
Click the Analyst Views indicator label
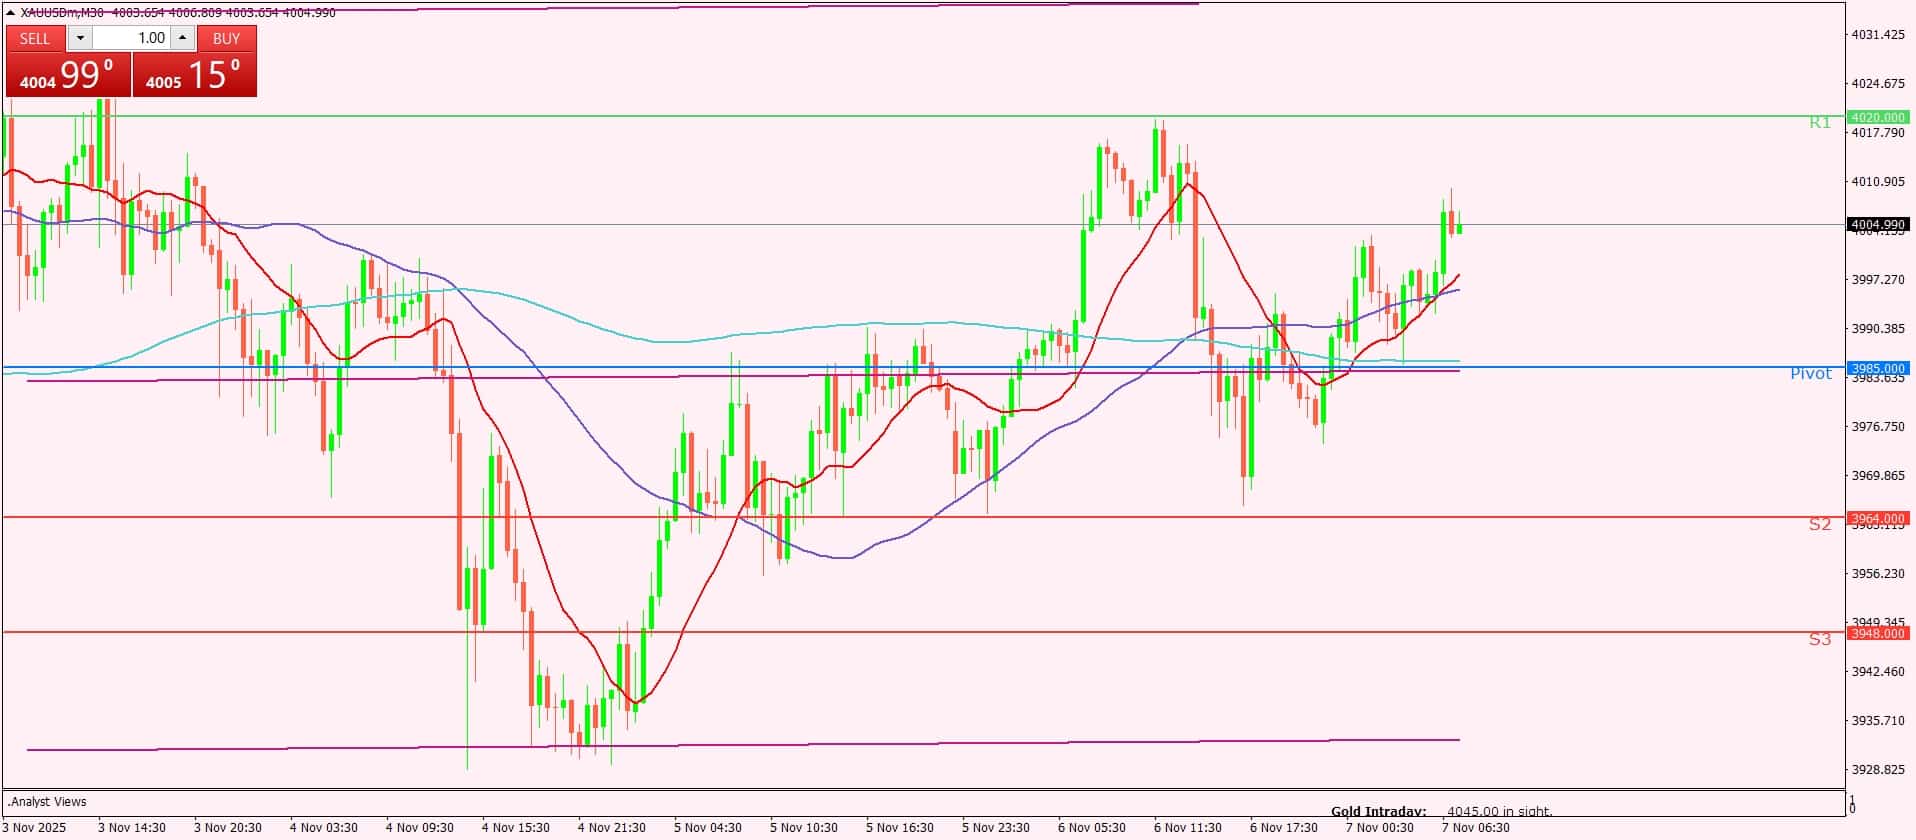click(47, 802)
